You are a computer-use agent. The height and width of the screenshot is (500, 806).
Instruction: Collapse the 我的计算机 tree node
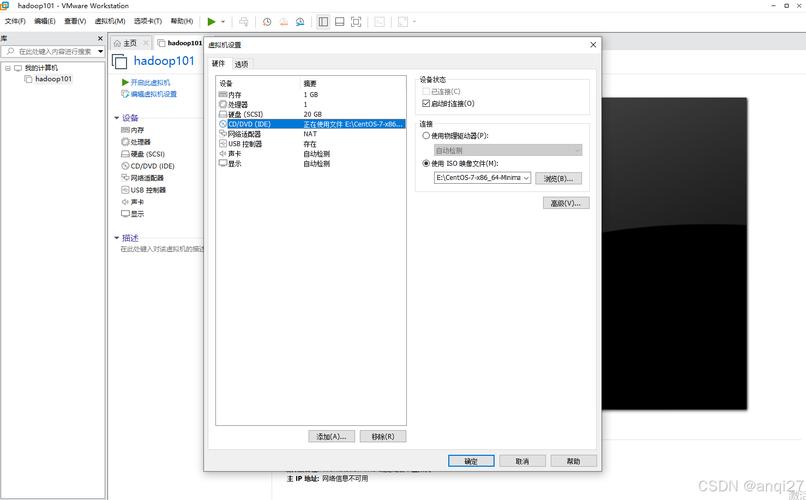tap(8, 68)
